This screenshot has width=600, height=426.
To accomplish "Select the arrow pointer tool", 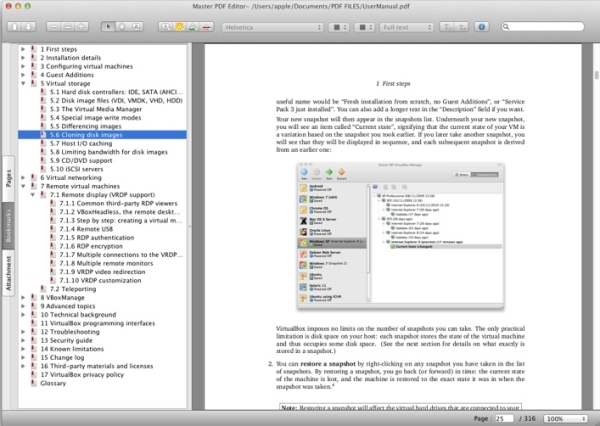I will [108, 27].
